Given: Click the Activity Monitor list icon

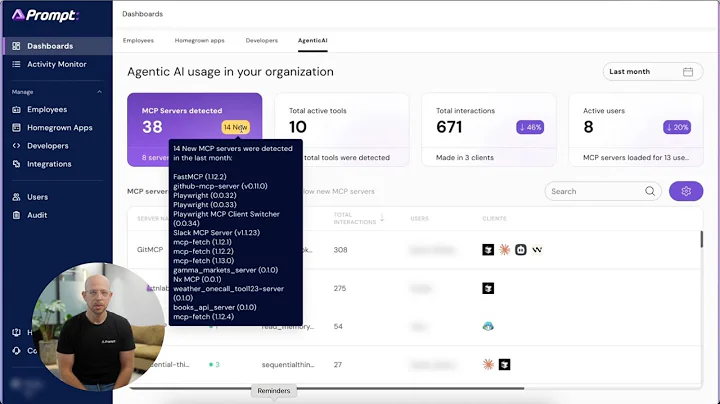Looking at the screenshot, I should click(x=16, y=64).
